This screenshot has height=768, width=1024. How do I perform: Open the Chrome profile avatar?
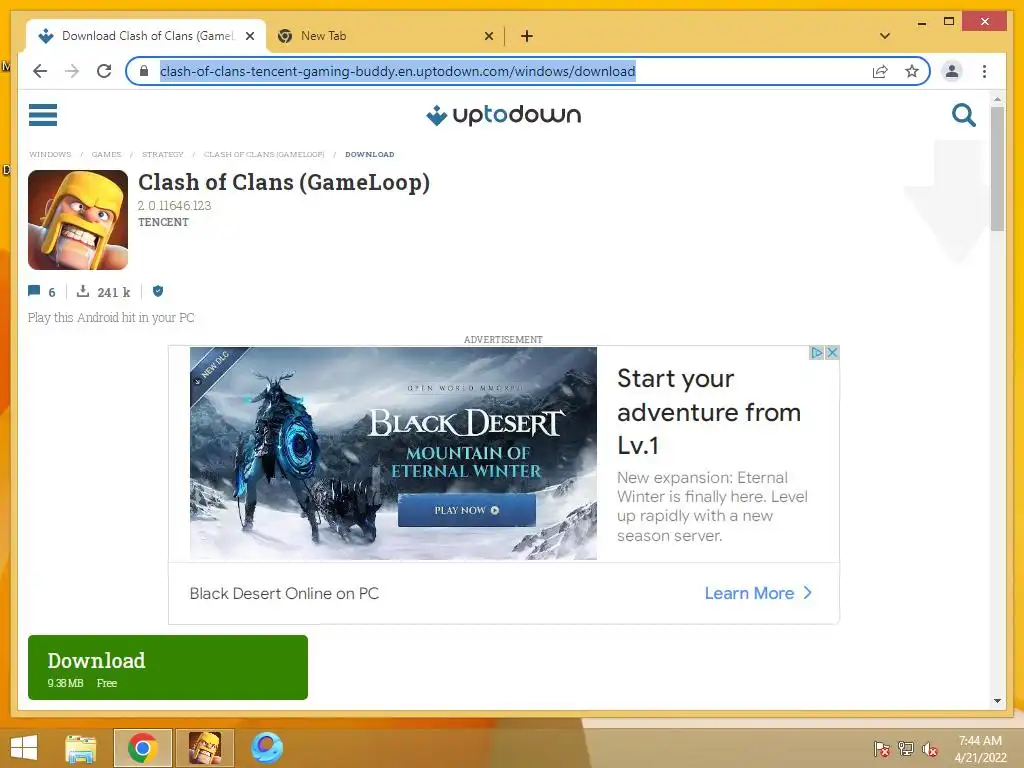952,71
